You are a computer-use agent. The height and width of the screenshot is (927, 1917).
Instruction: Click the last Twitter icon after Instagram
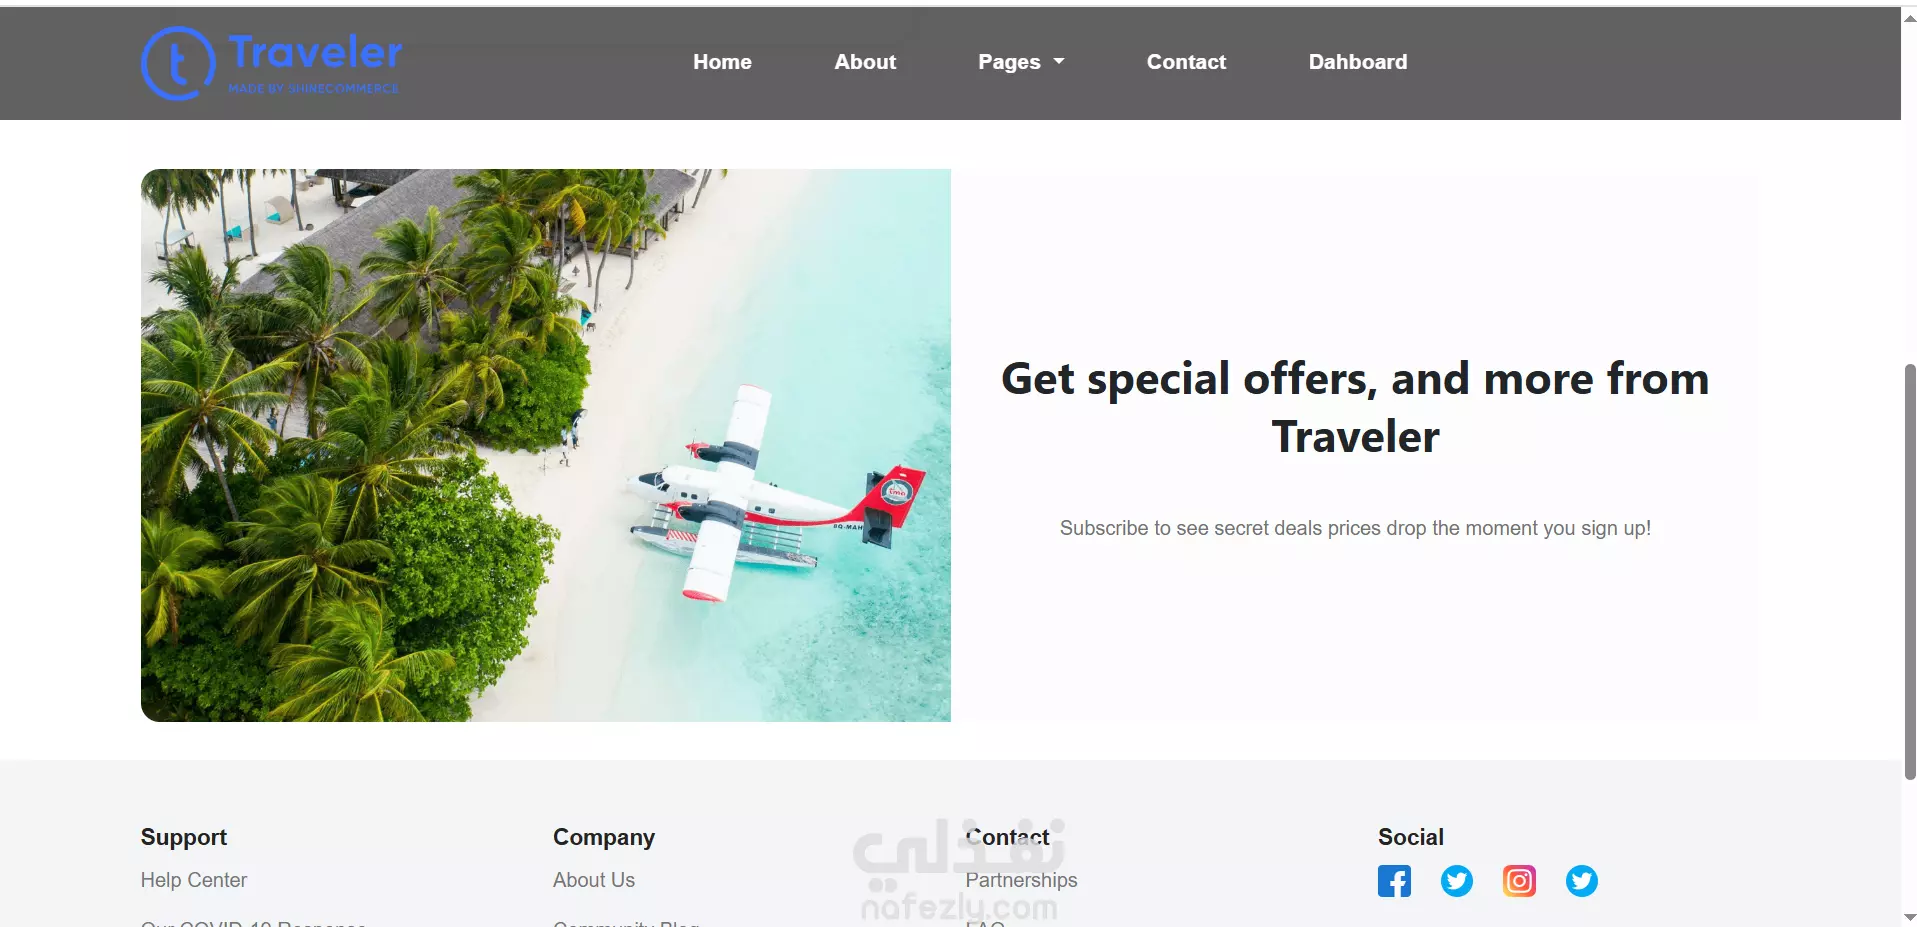pyautogui.click(x=1582, y=881)
